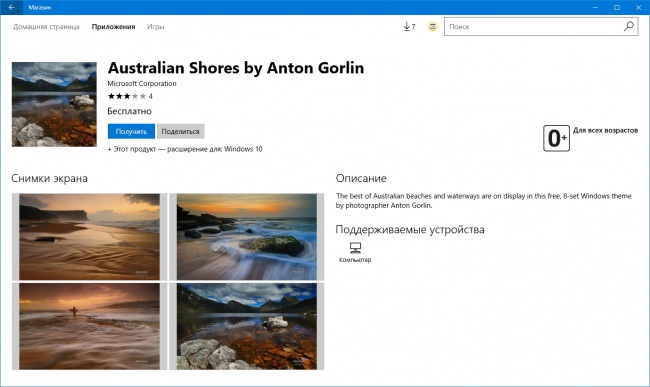Focus the Поиск search field
Image resolution: width=650 pixels, height=387 pixels.
pyautogui.click(x=534, y=27)
